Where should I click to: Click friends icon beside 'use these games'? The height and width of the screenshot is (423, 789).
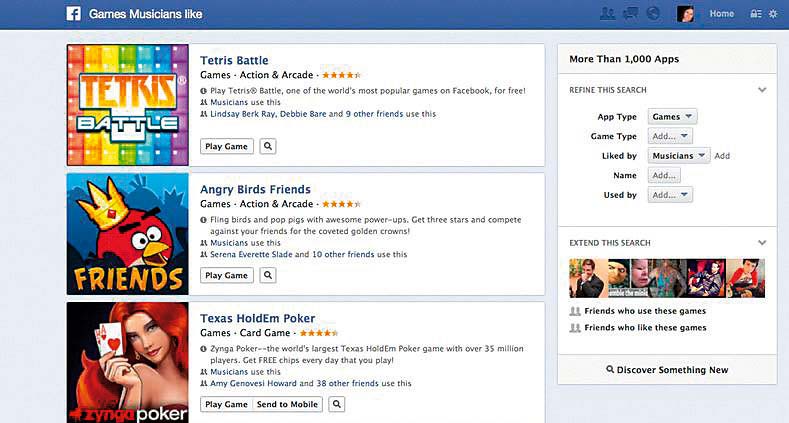(x=575, y=311)
